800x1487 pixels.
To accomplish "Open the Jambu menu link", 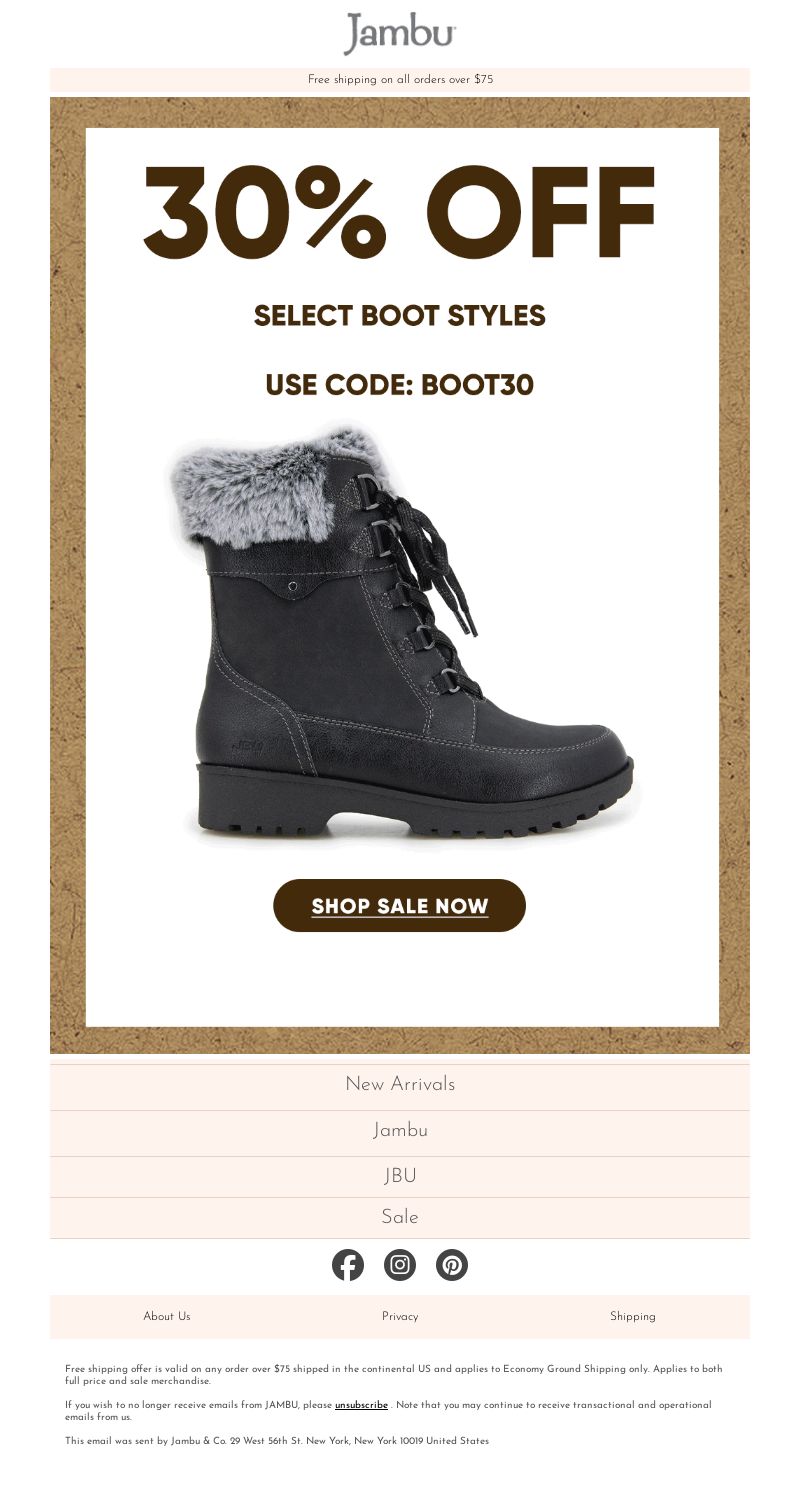I will pyautogui.click(x=400, y=1131).
